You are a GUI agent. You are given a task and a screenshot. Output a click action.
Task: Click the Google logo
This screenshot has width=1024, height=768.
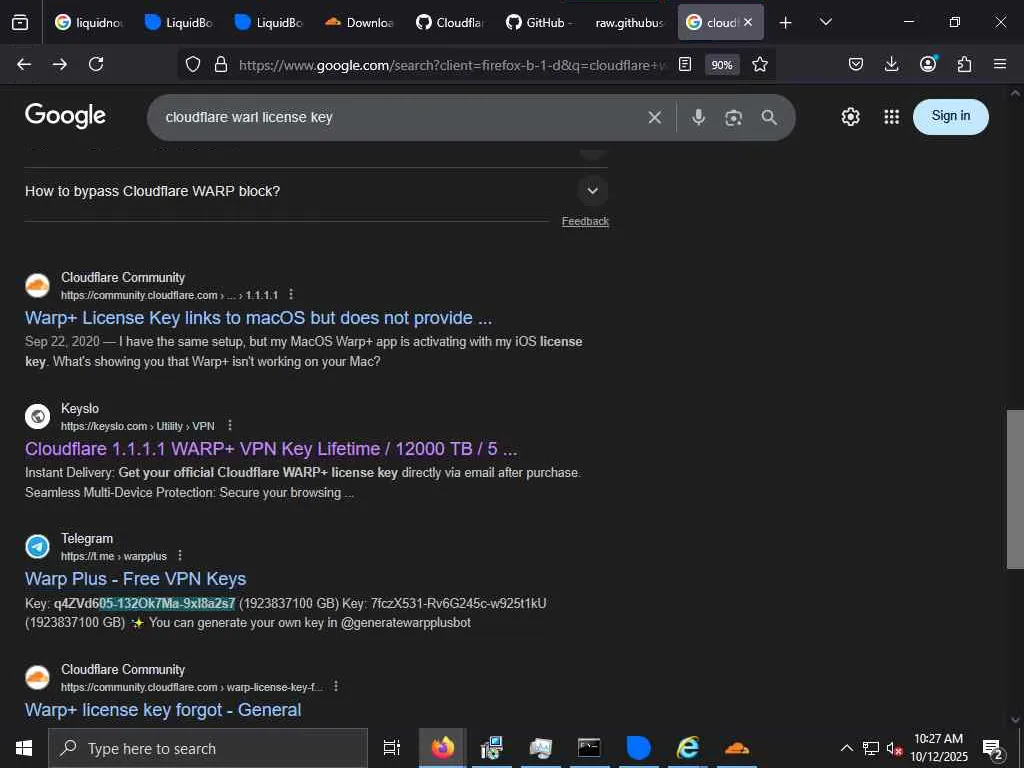(65, 116)
